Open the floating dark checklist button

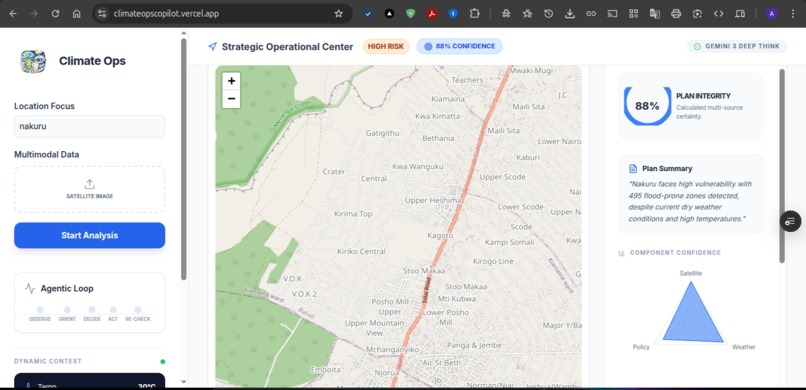(790, 221)
